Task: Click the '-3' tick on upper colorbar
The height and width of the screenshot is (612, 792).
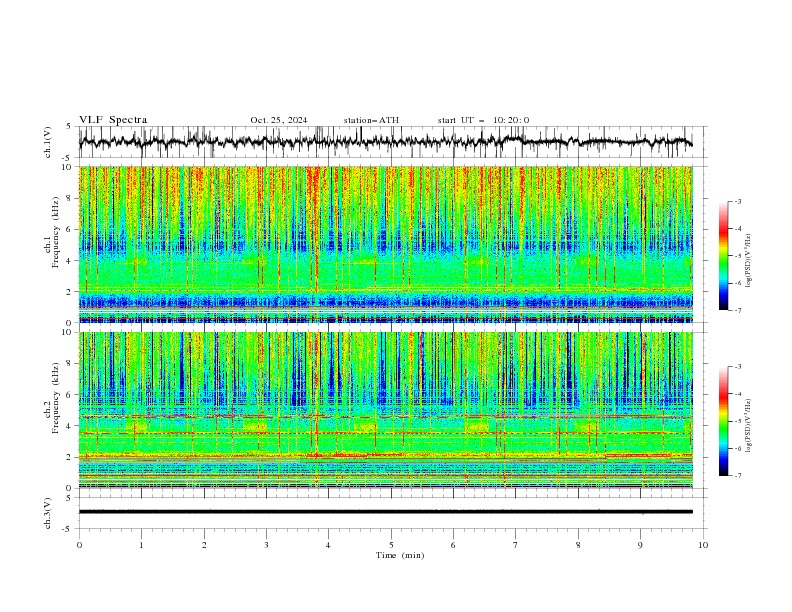Action: pyautogui.click(x=737, y=201)
